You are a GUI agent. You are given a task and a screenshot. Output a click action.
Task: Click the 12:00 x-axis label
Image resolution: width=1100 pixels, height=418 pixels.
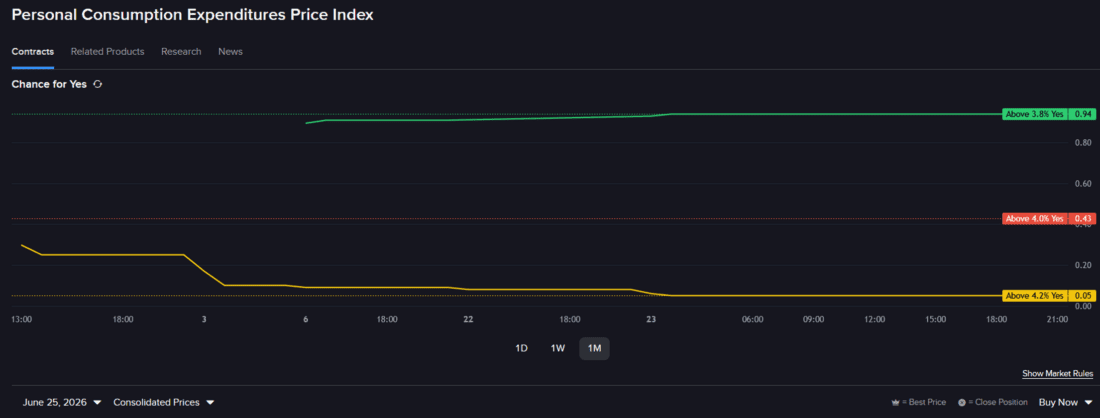point(874,319)
